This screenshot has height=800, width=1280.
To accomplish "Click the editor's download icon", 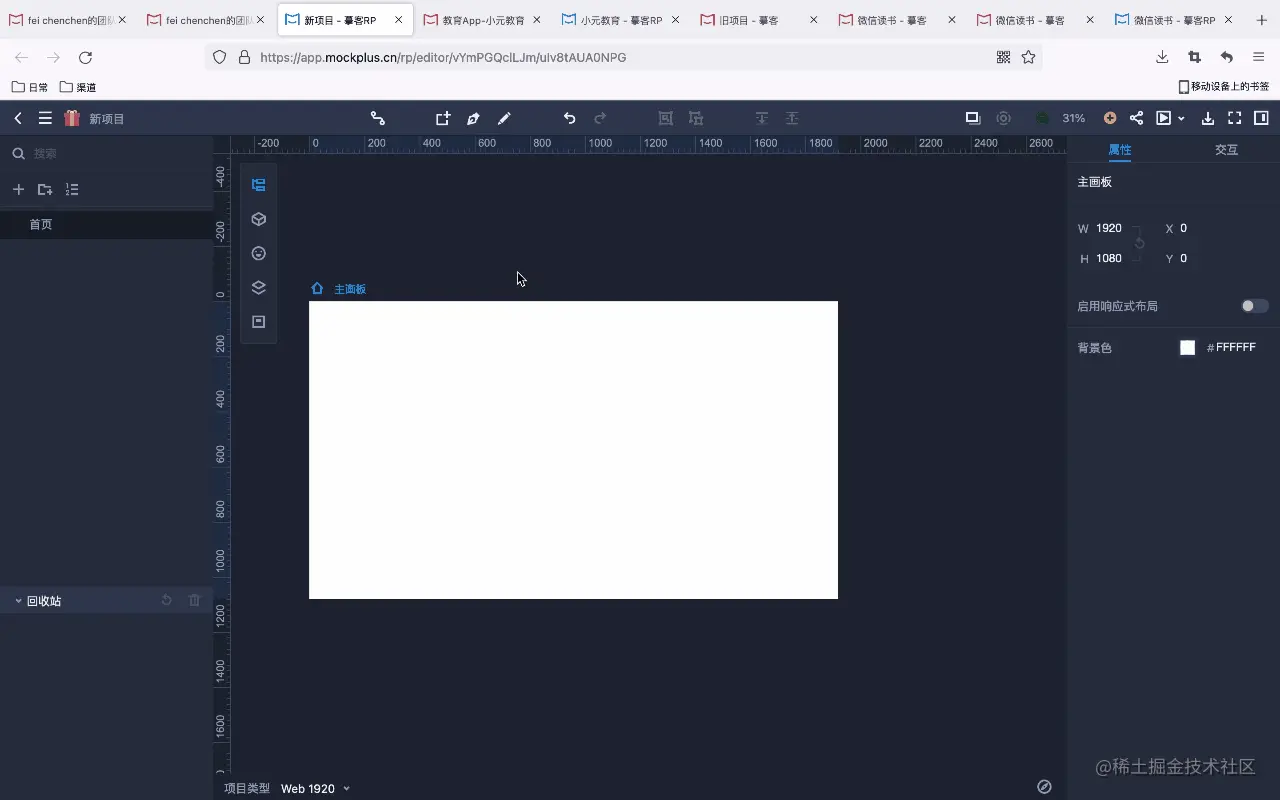I will click(x=1207, y=118).
